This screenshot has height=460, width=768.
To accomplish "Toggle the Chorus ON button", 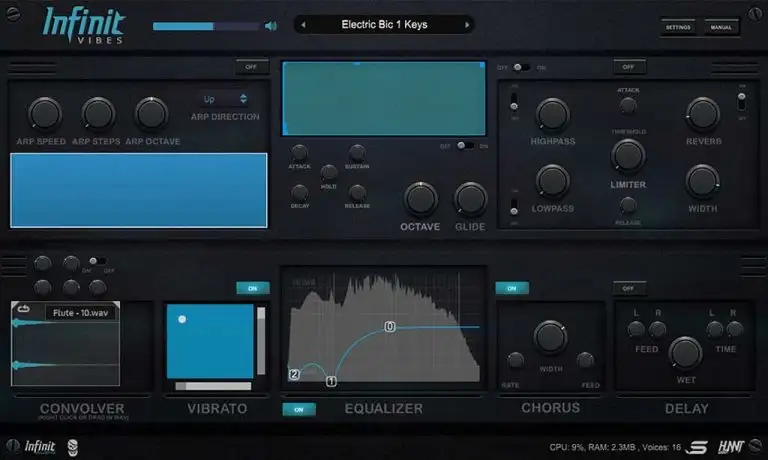I will (x=512, y=288).
